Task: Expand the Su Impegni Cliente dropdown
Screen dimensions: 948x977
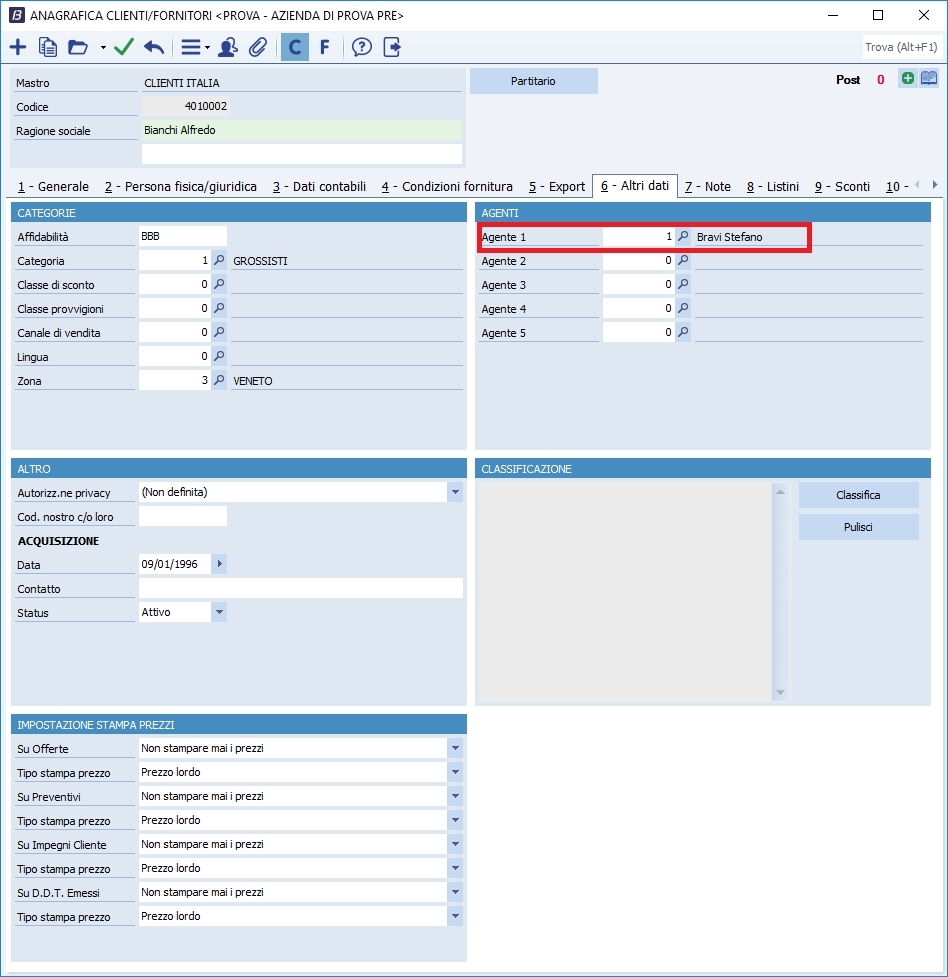Action: (455, 844)
